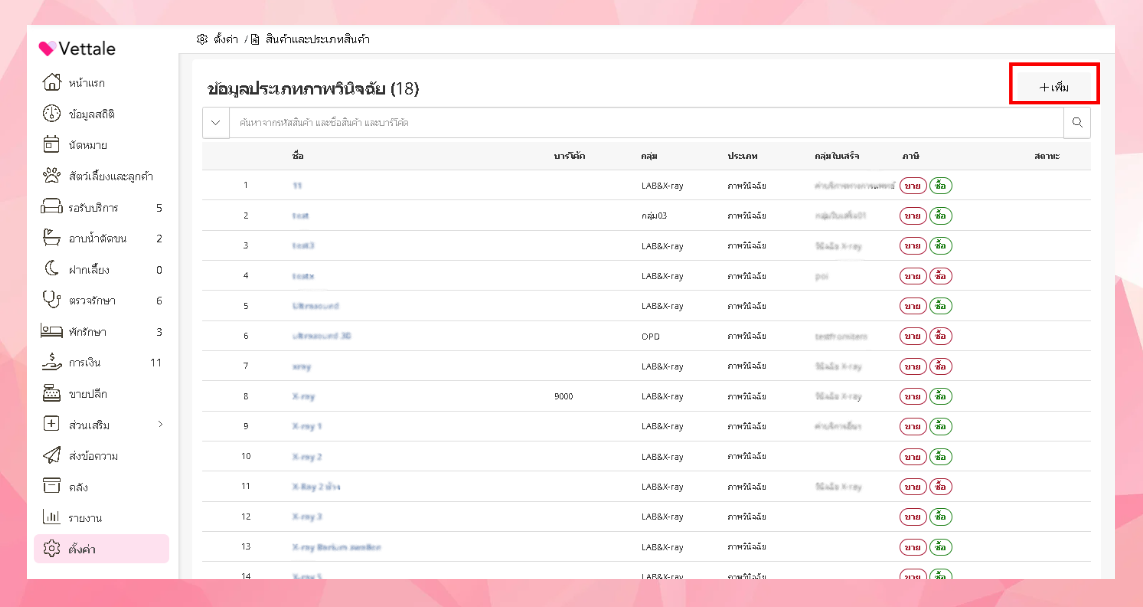Open the ตรวจรักษา stethoscope icon
The image size is (1143, 607).
[52, 299]
